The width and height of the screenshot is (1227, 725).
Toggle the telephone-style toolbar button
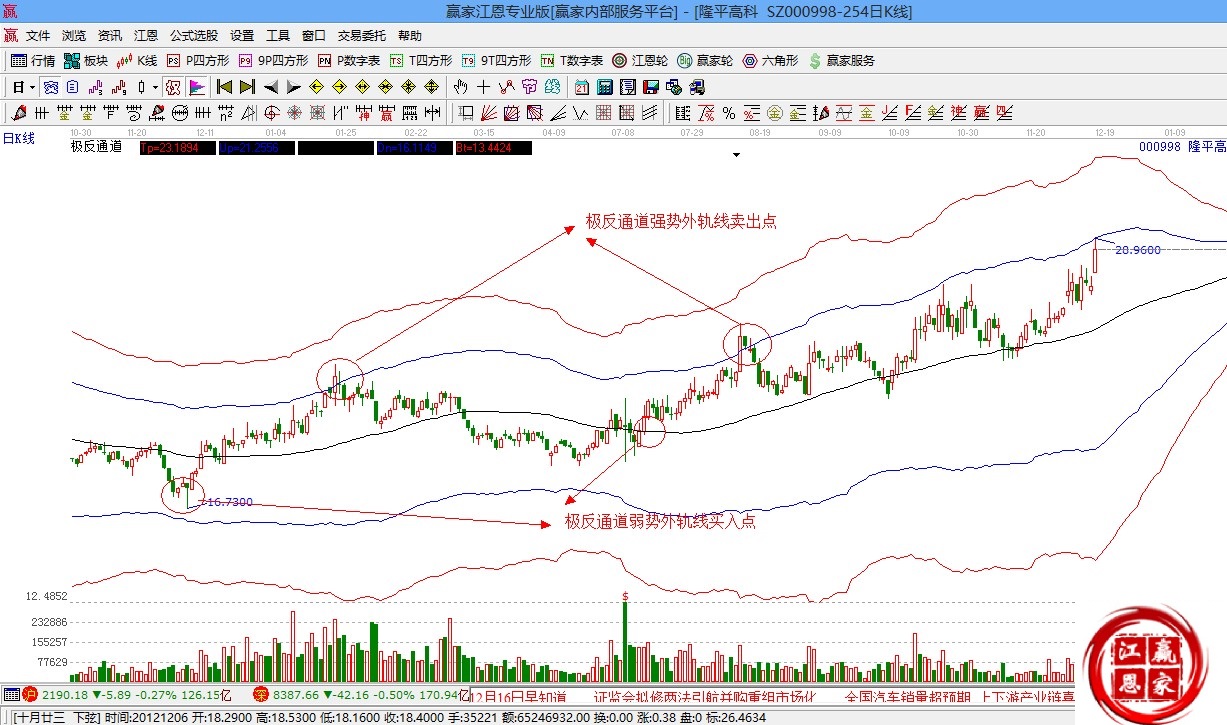(x=695, y=87)
